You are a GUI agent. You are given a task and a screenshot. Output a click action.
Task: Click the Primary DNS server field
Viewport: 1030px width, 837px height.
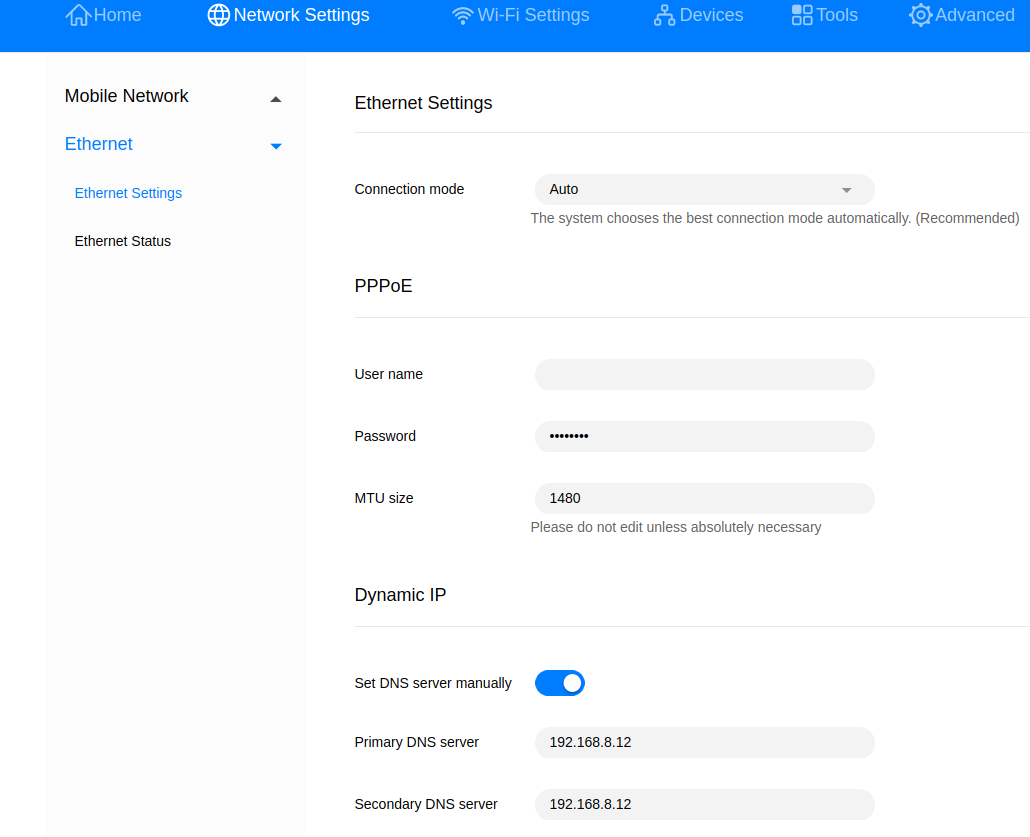click(704, 742)
